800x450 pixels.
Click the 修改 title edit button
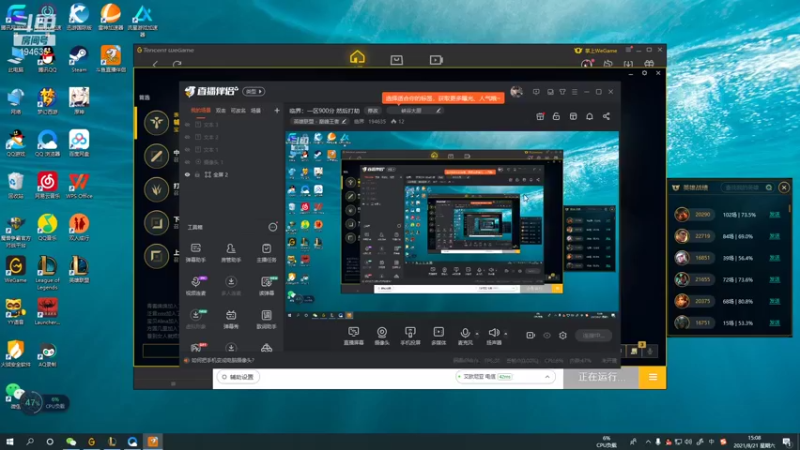373,111
